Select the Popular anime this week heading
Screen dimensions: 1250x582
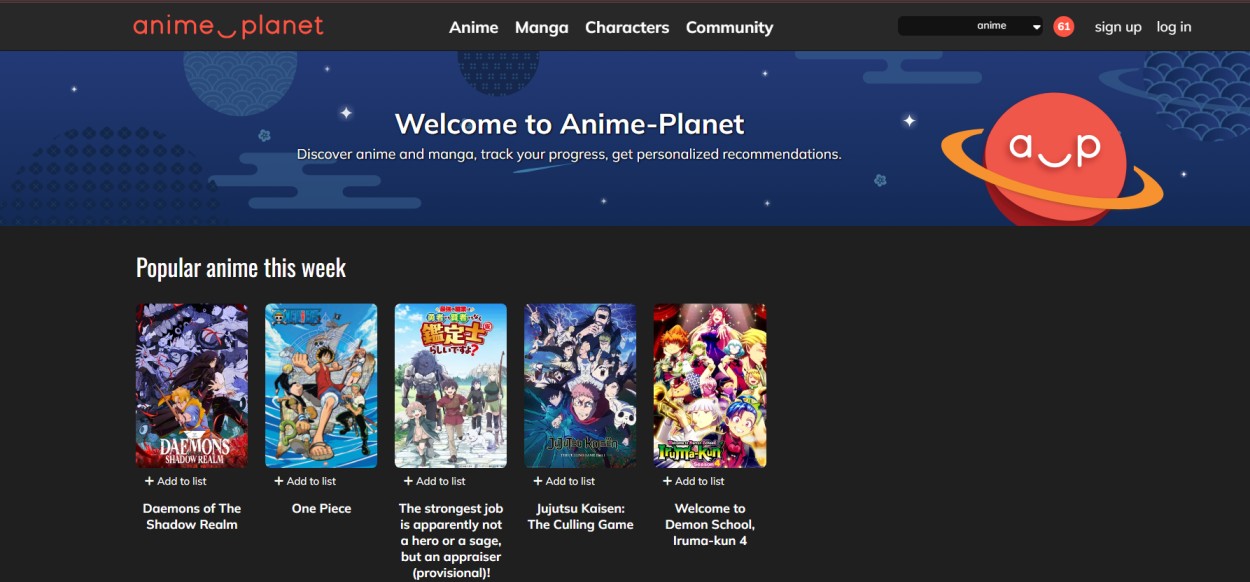tap(241, 268)
